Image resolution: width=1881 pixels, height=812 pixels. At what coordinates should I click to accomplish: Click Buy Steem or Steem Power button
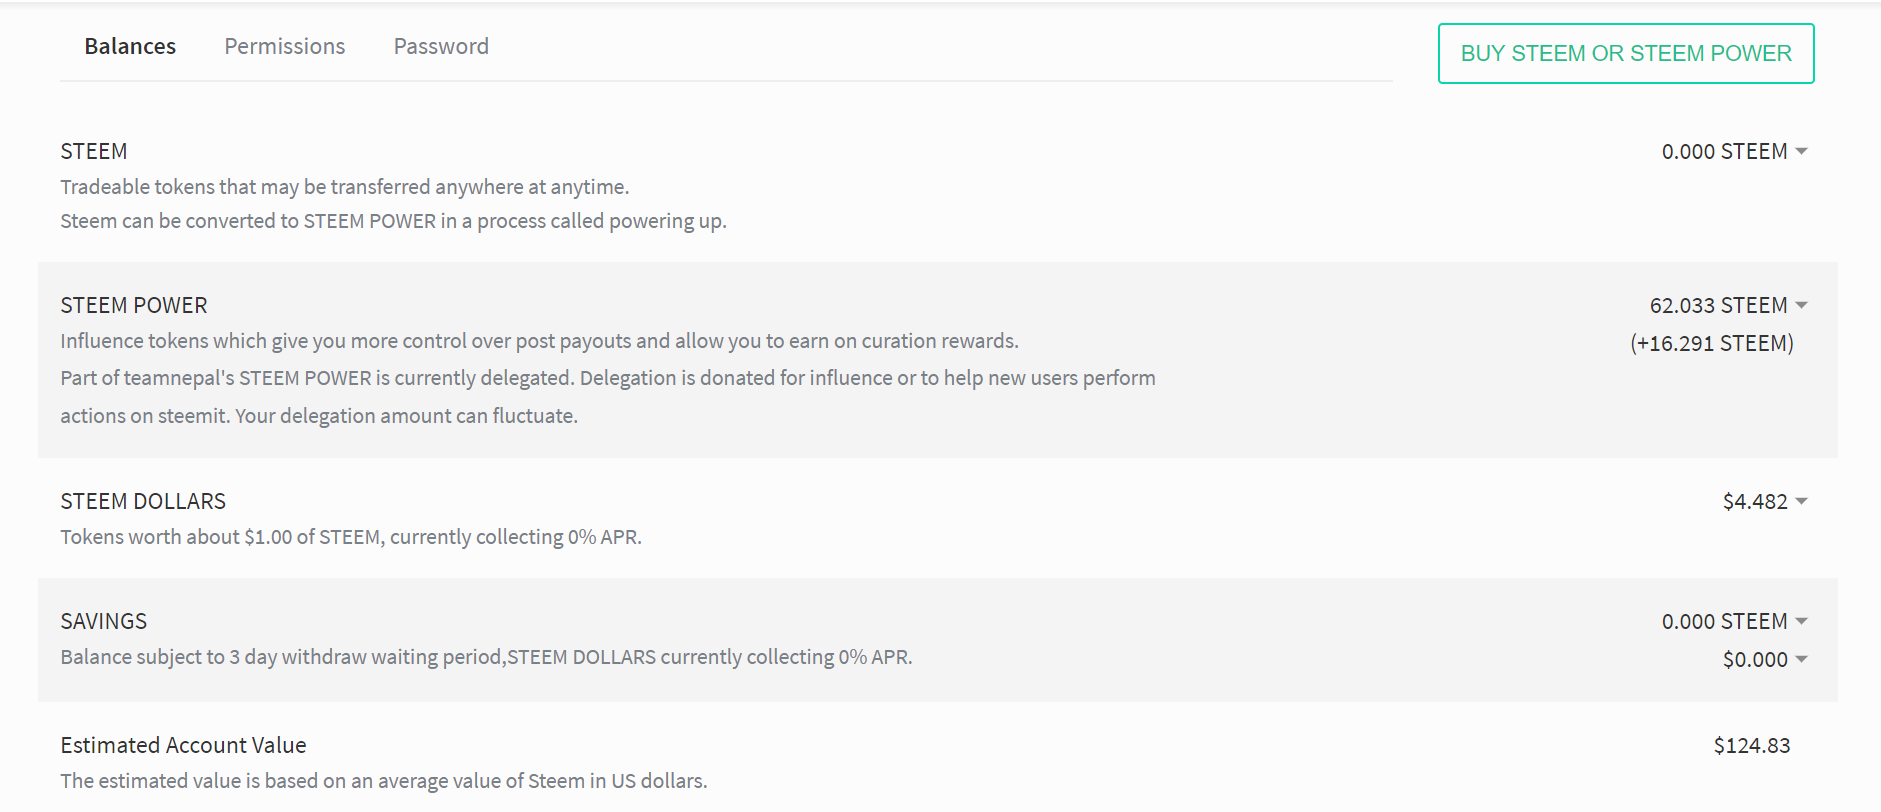pos(1626,53)
